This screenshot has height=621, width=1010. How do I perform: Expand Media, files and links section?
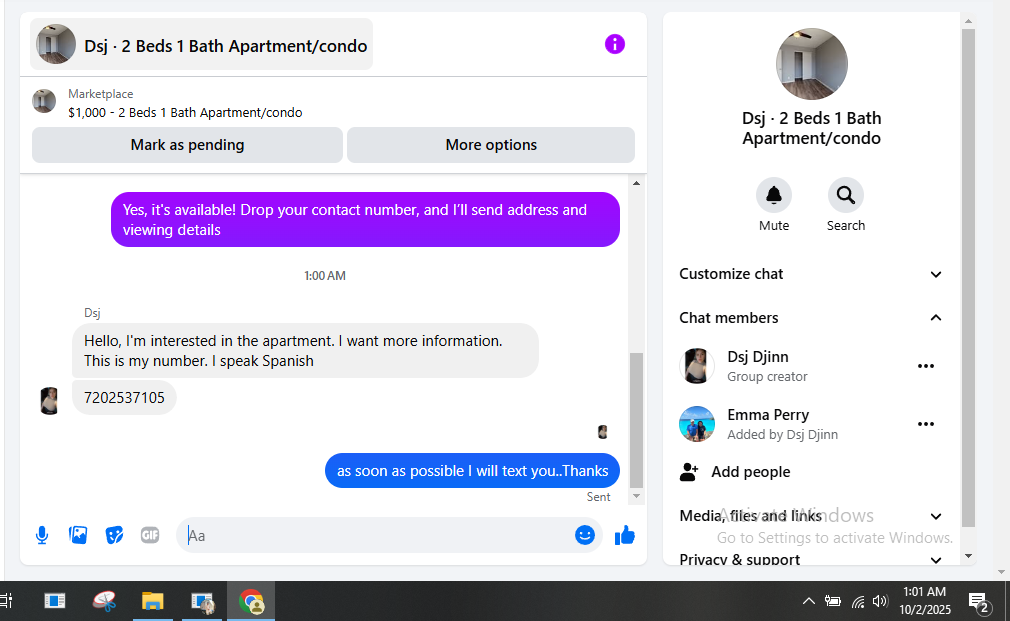pyautogui.click(x=811, y=516)
